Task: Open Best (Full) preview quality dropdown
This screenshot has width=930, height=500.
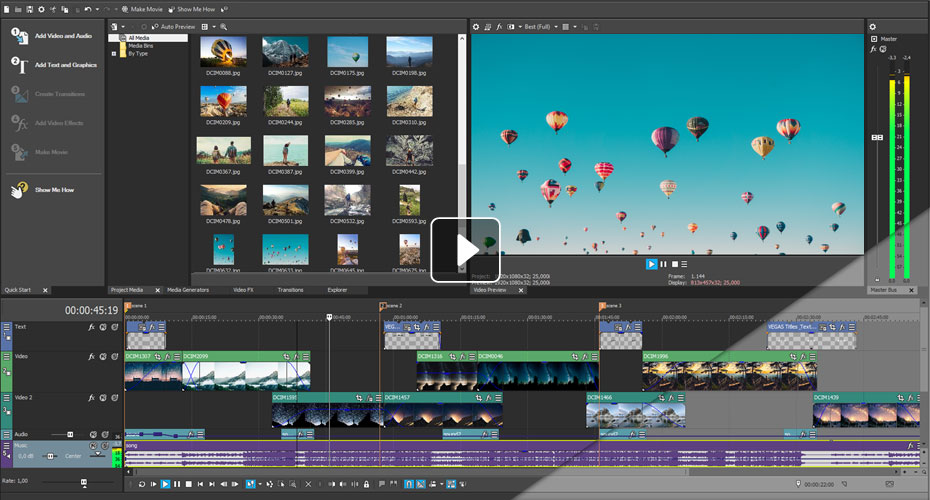Action: [x=540, y=26]
